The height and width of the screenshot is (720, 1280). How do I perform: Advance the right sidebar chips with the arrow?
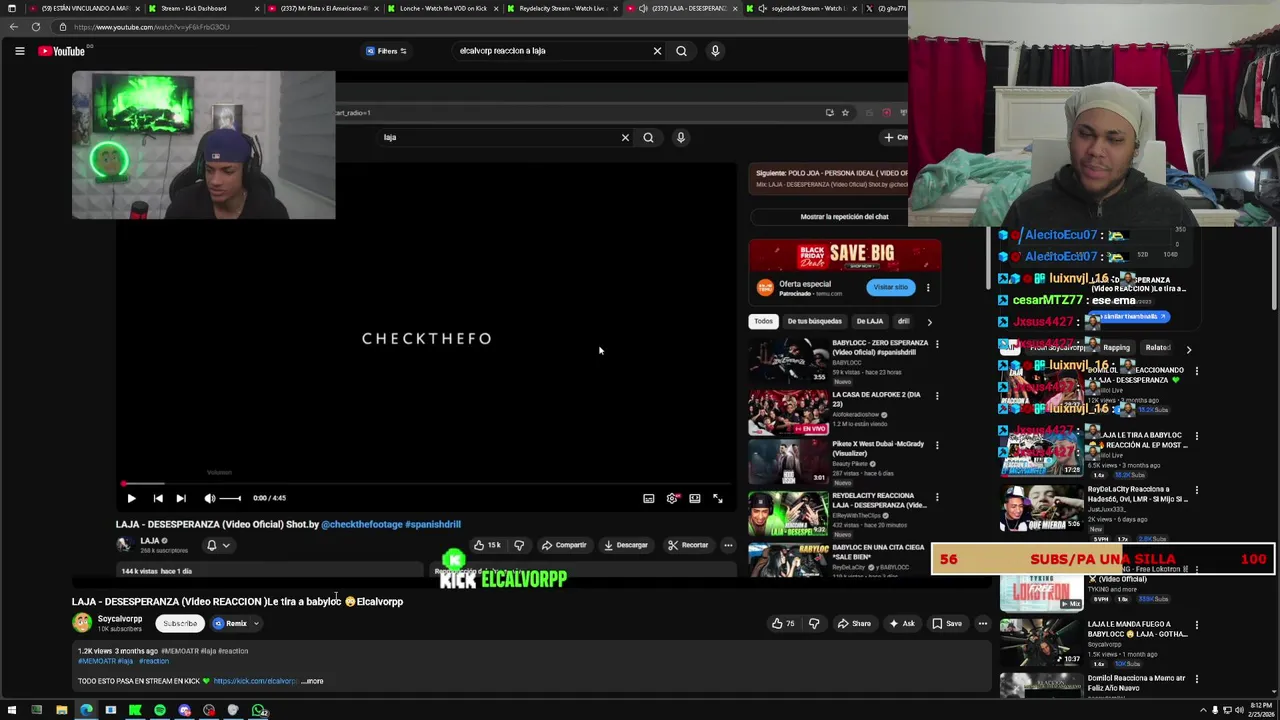1188,349
